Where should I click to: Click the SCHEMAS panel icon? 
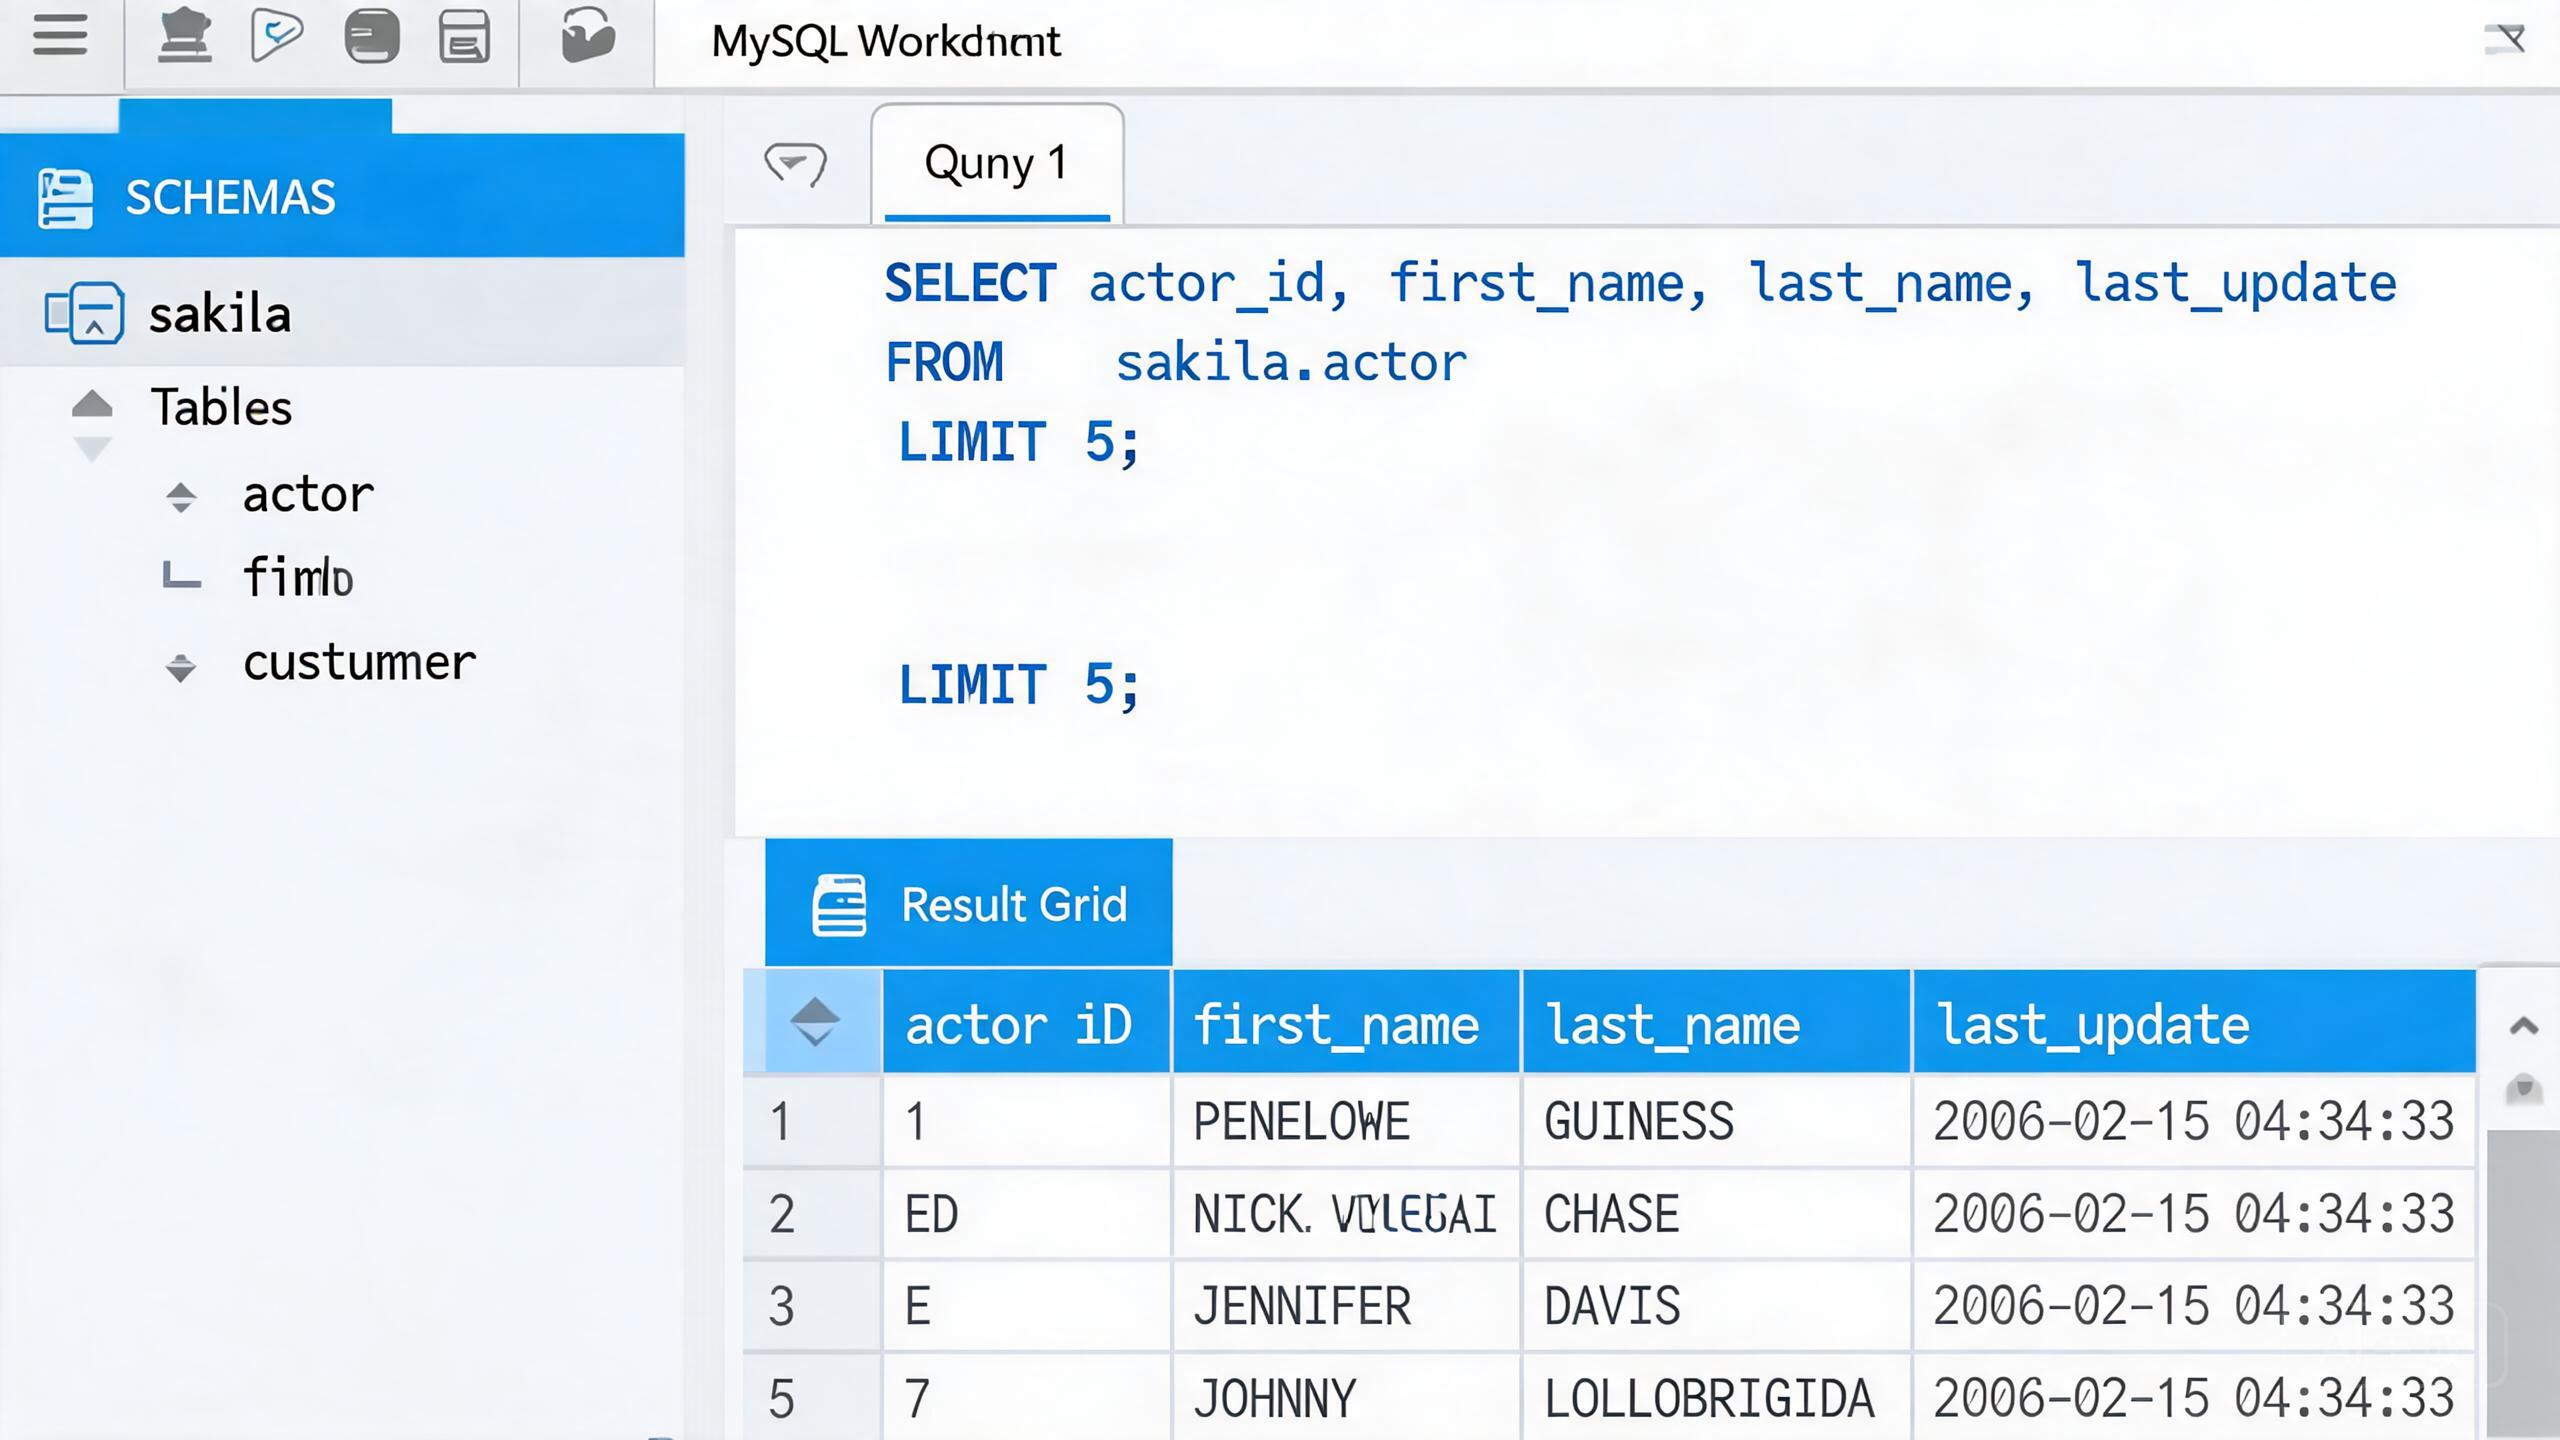(x=65, y=199)
